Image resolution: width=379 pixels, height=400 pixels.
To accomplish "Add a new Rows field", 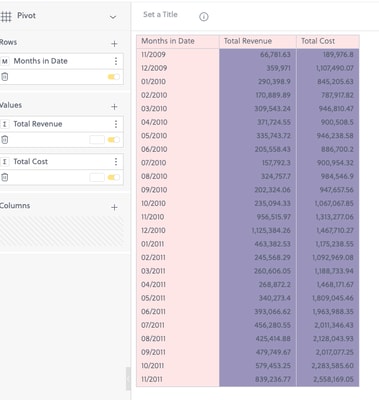I will [114, 44].
